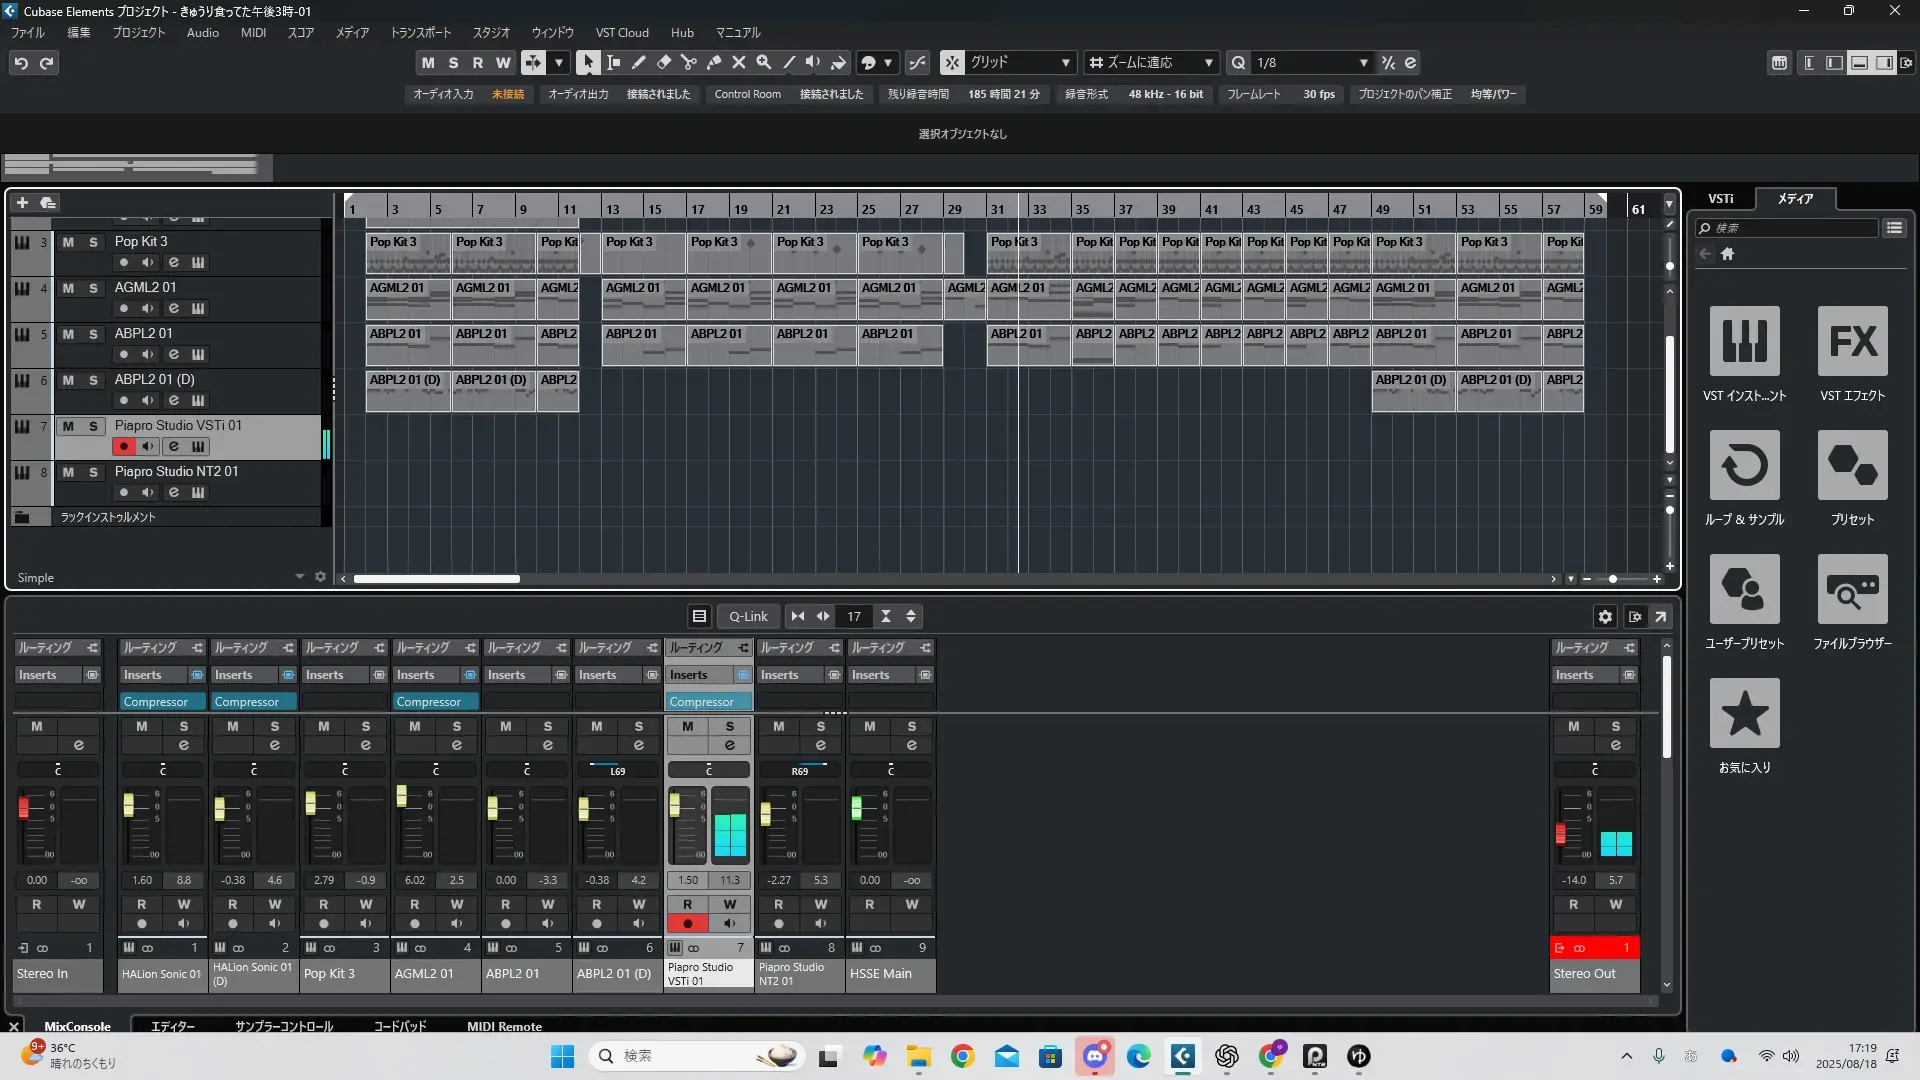The image size is (1920, 1080).
Task: Open Loops & Samples media tile
Action: coord(1744,466)
